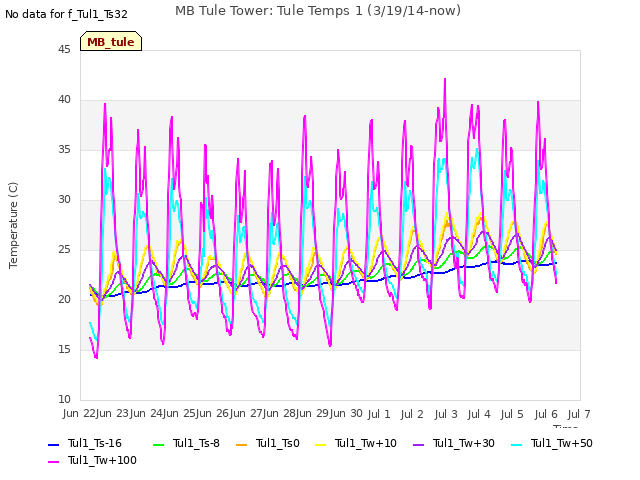Click the Jul 5 x-axis date label

(x=512, y=415)
